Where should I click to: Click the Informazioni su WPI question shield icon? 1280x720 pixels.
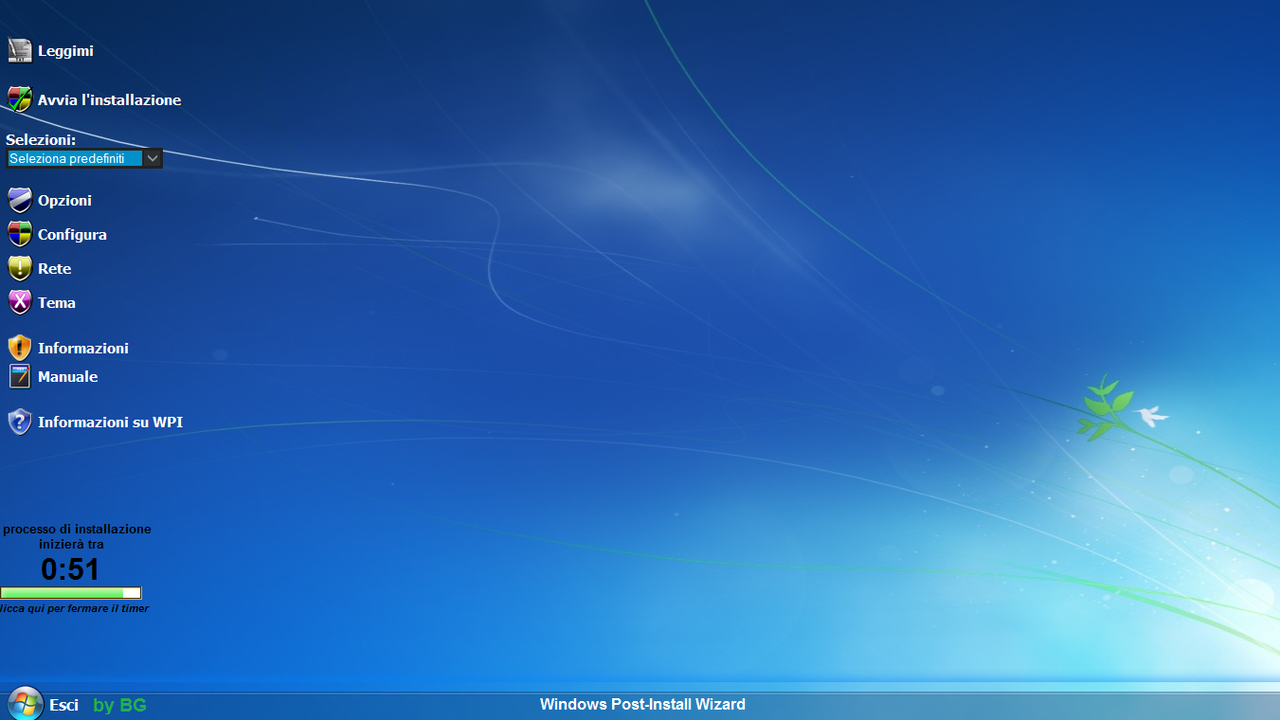[x=20, y=422]
